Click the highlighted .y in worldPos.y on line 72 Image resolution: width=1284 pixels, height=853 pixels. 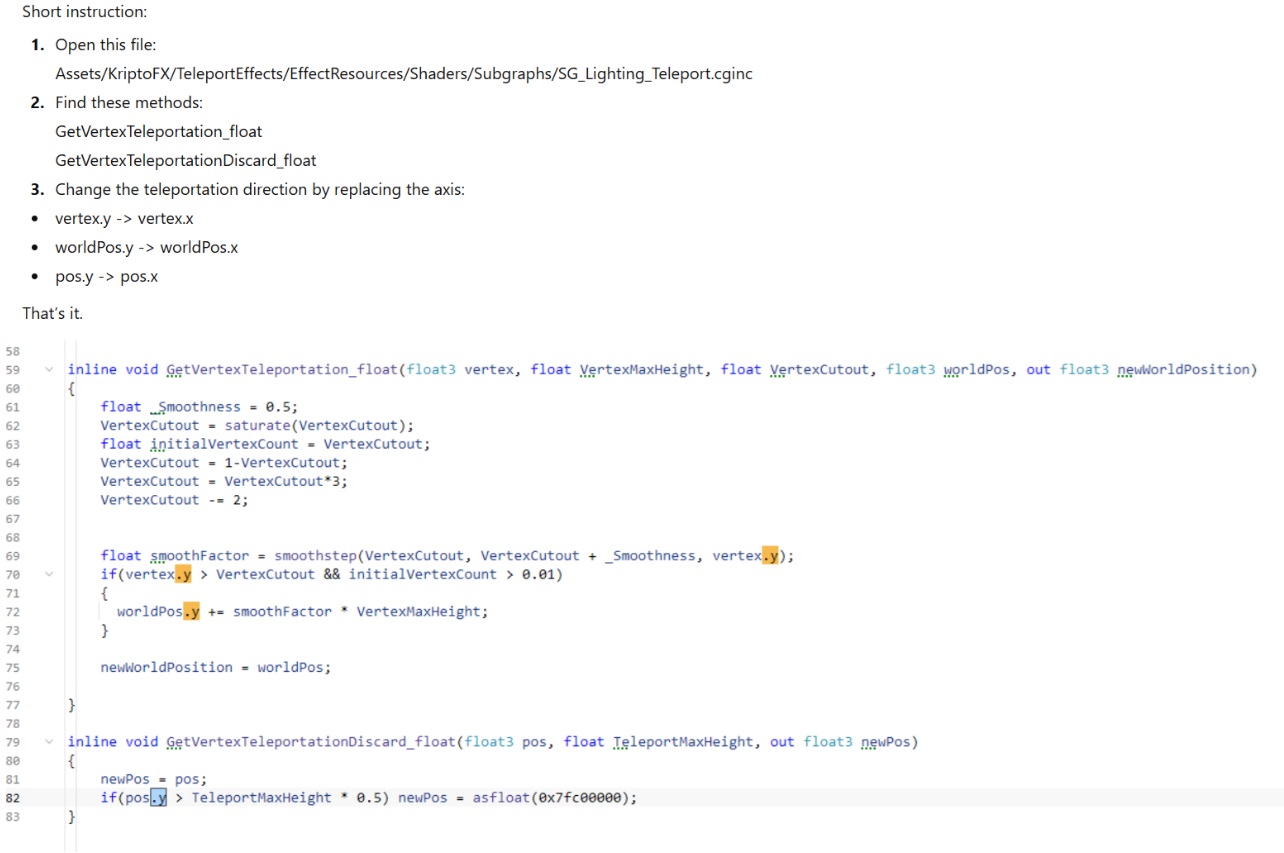point(191,612)
